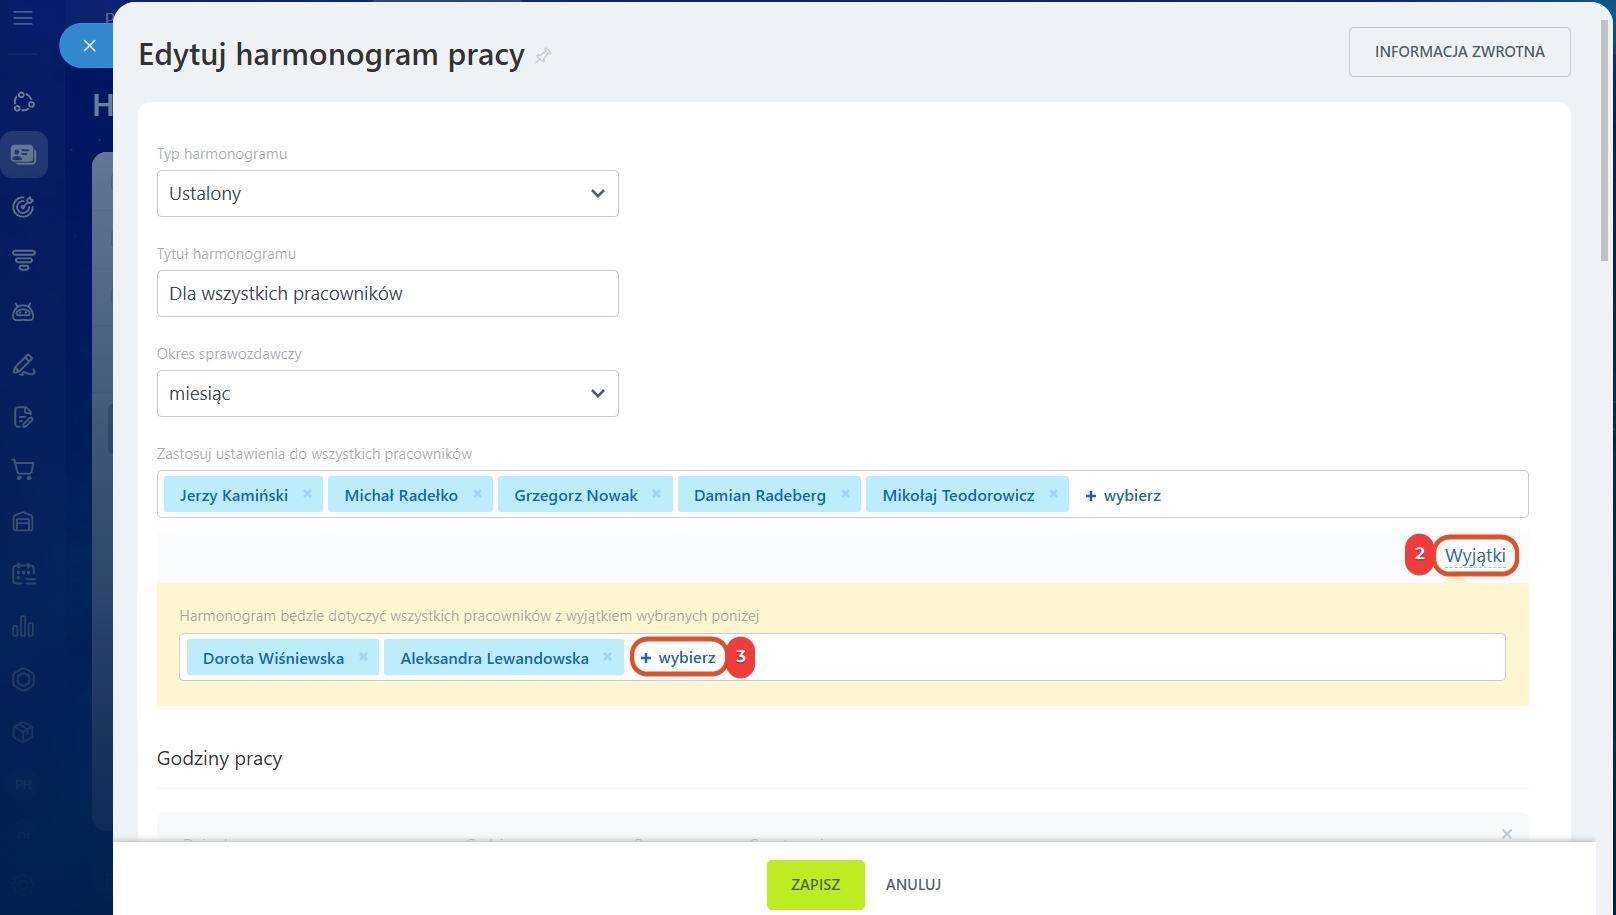Image resolution: width=1616 pixels, height=915 pixels.
Task: Open the hamburger main menu
Action: tap(23, 18)
